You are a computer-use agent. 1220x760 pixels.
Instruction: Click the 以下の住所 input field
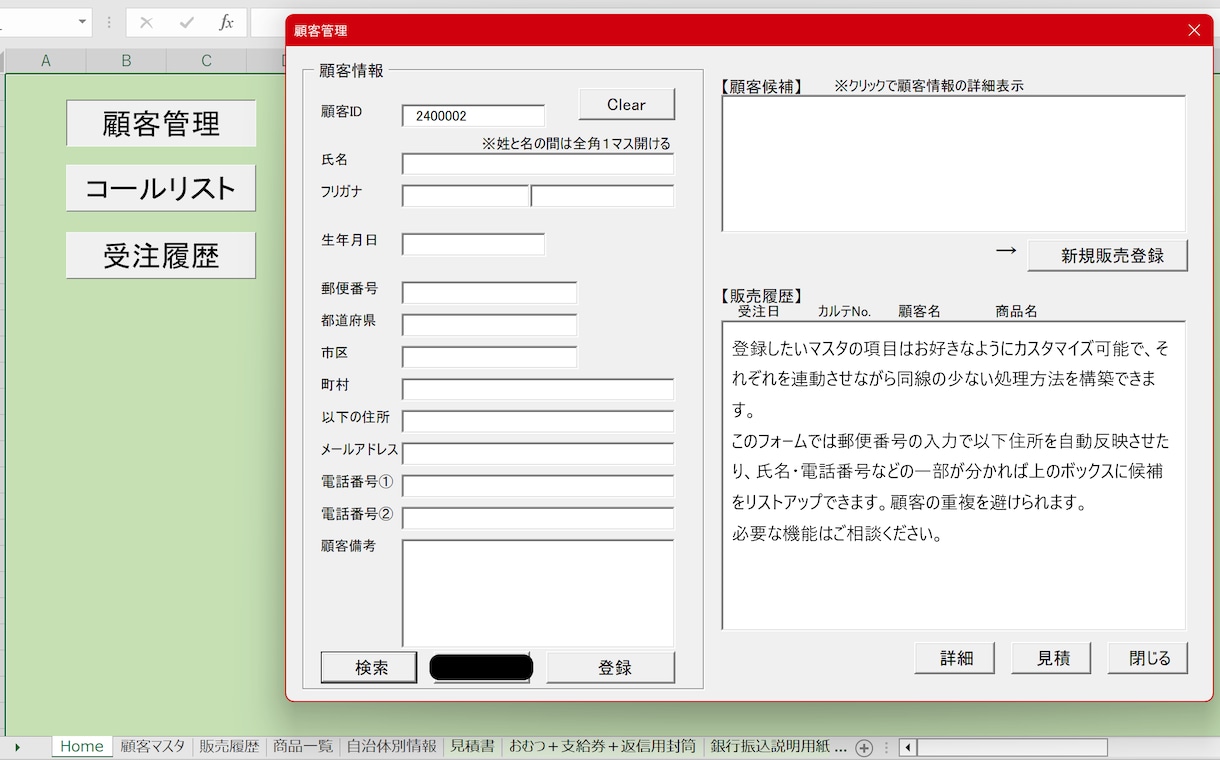538,421
